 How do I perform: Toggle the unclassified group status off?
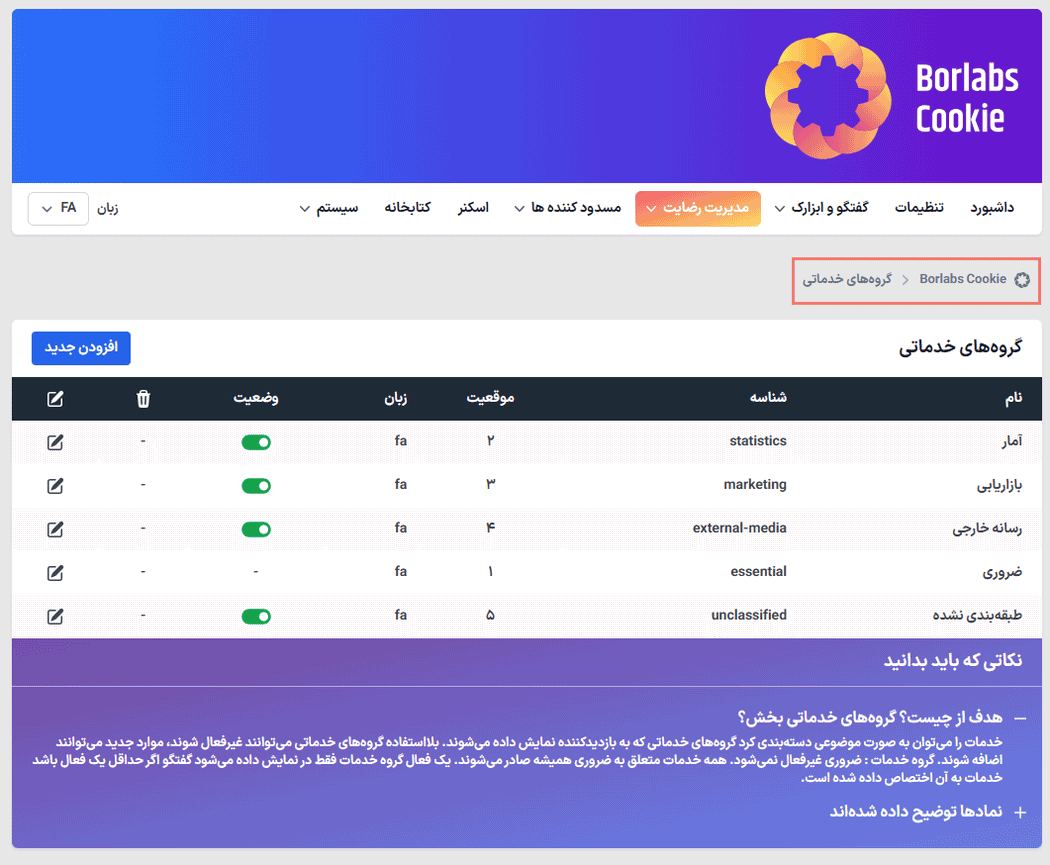(256, 616)
